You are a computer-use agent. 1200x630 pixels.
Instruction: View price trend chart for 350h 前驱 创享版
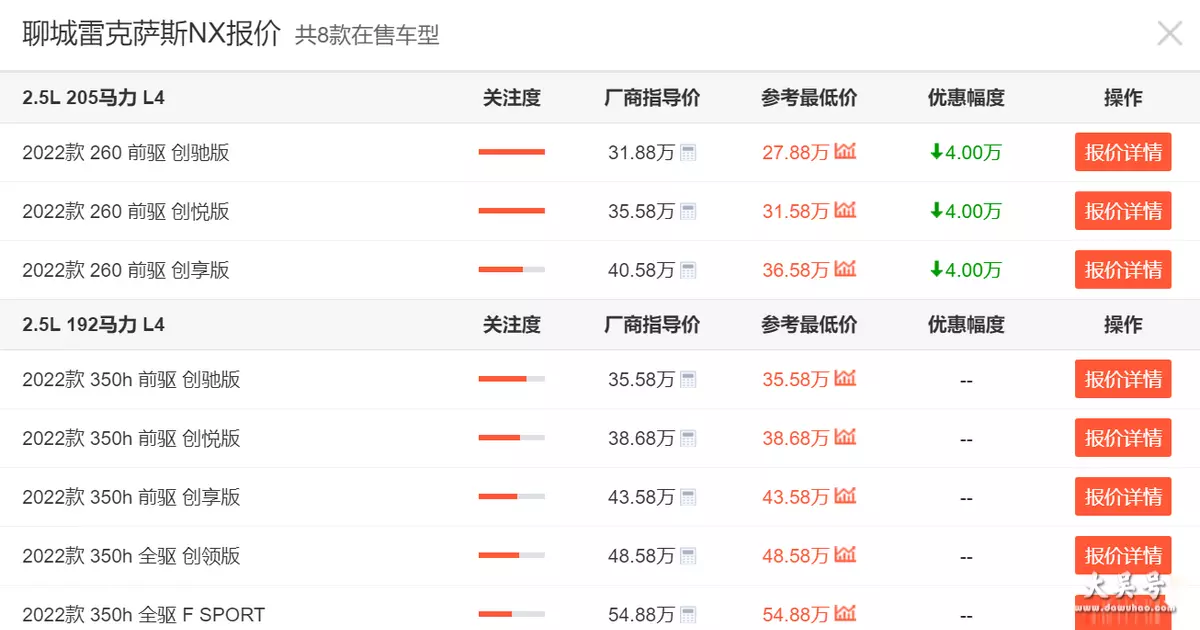[x=846, y=497]
